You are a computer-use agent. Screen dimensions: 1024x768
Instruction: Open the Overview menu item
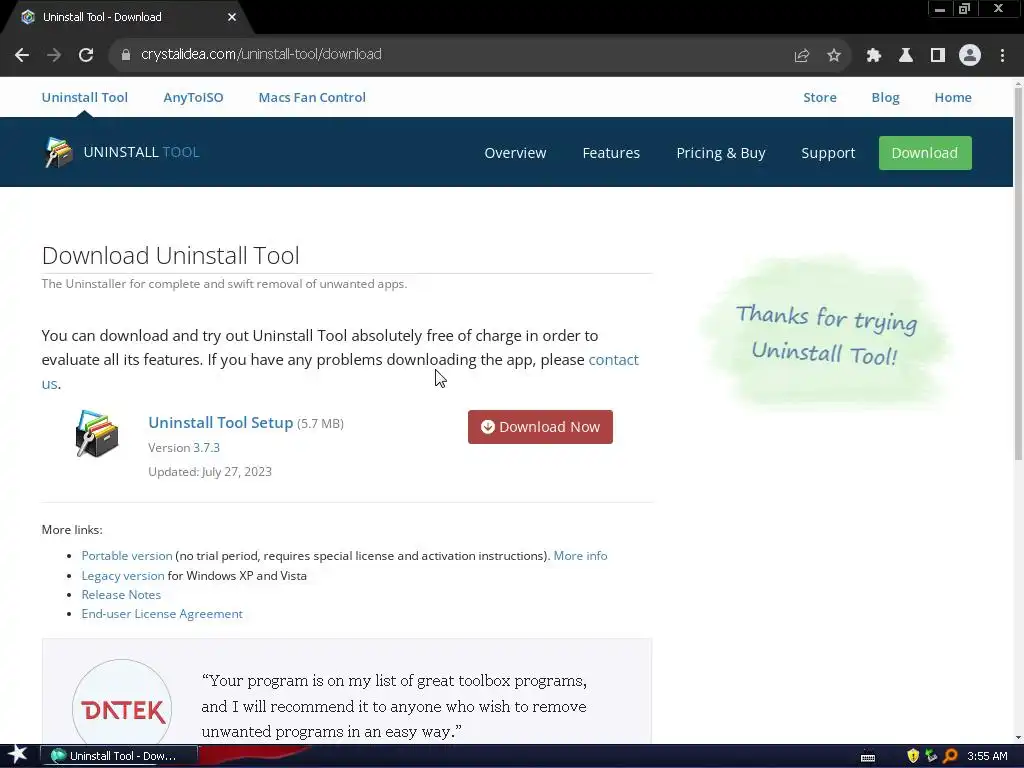pyautogui.click(x=515, y=153)
